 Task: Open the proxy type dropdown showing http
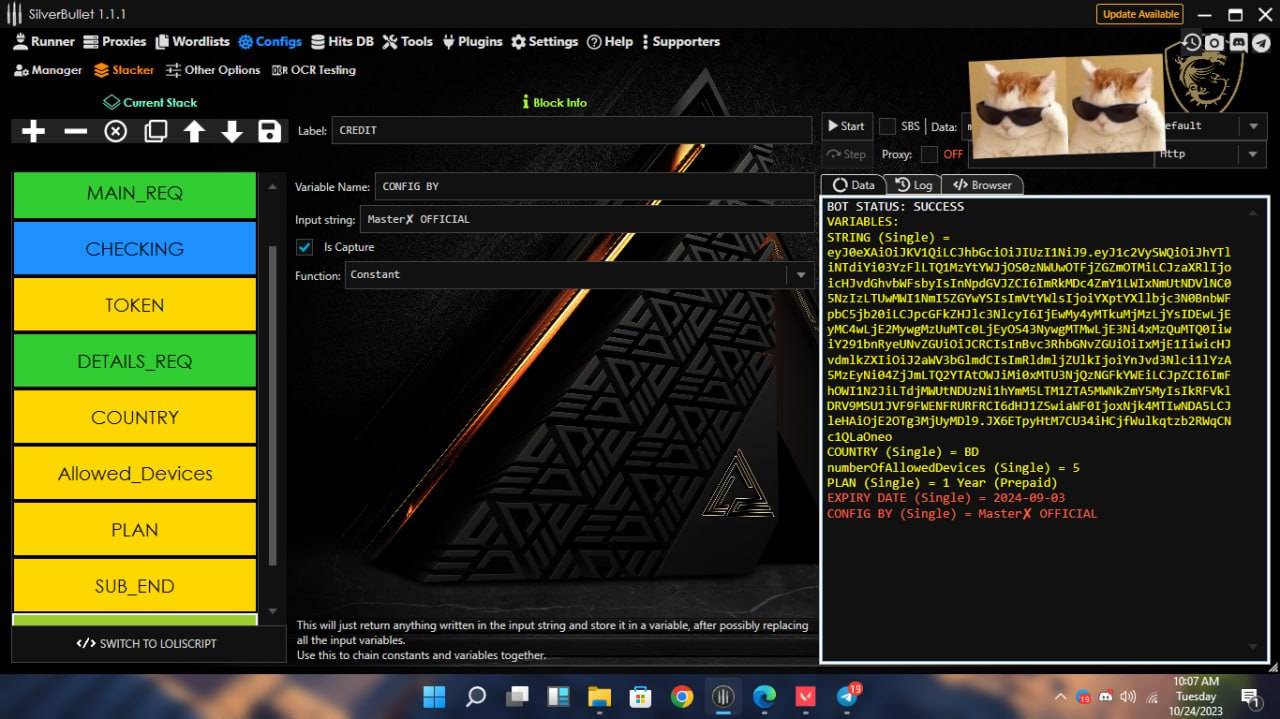(1252, 154)
